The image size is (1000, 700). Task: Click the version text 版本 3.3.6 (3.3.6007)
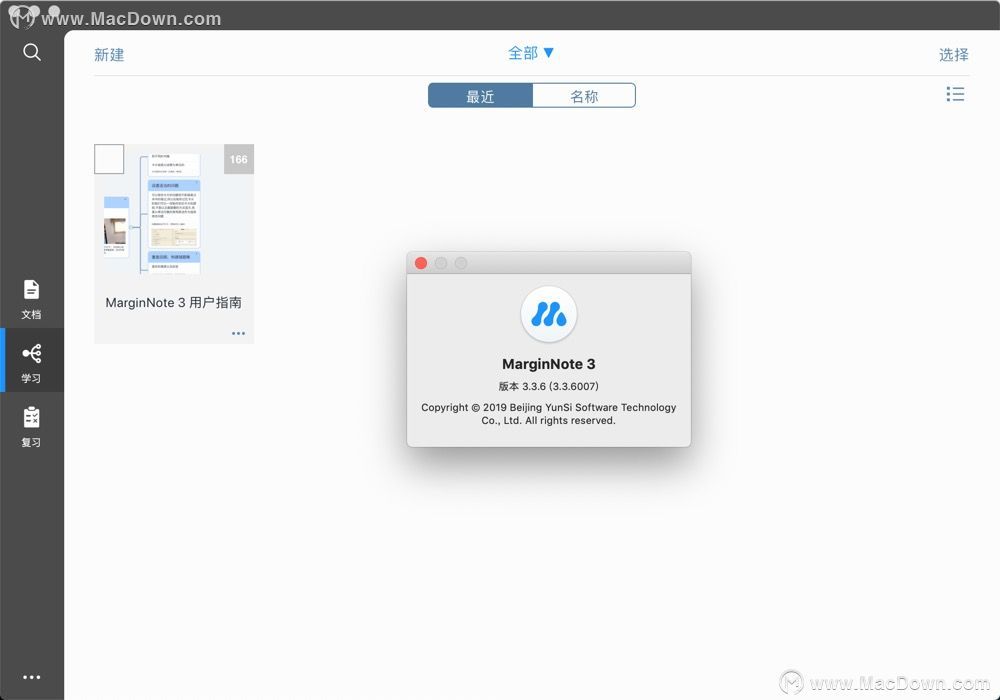[x=548, y=386]
